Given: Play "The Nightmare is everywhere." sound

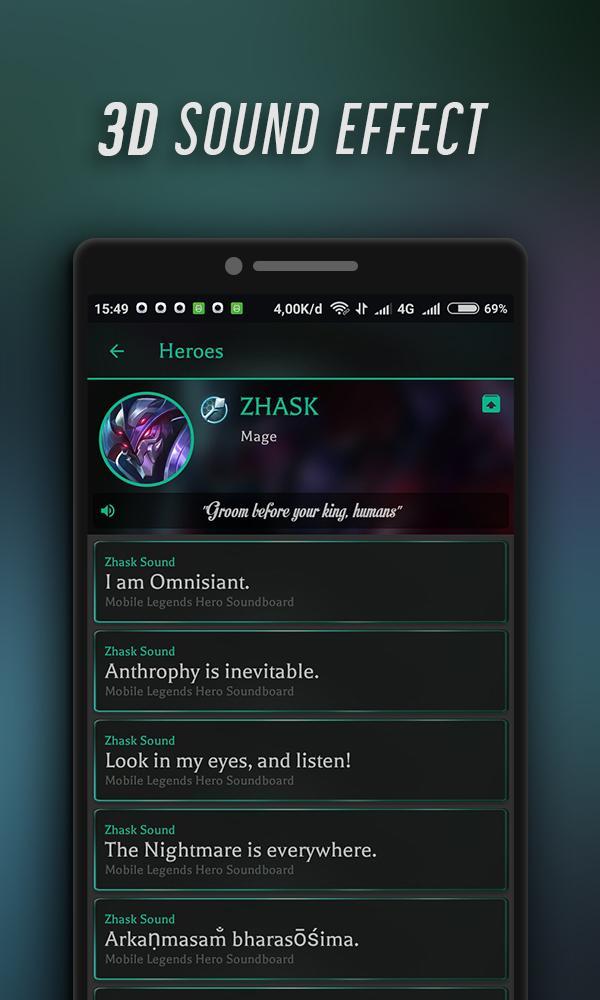Looking at the screenshot, I should tap(301, 849).
